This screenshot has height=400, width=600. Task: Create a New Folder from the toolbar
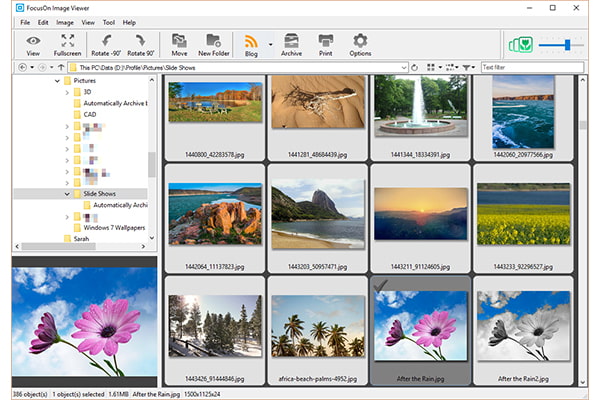214,41
